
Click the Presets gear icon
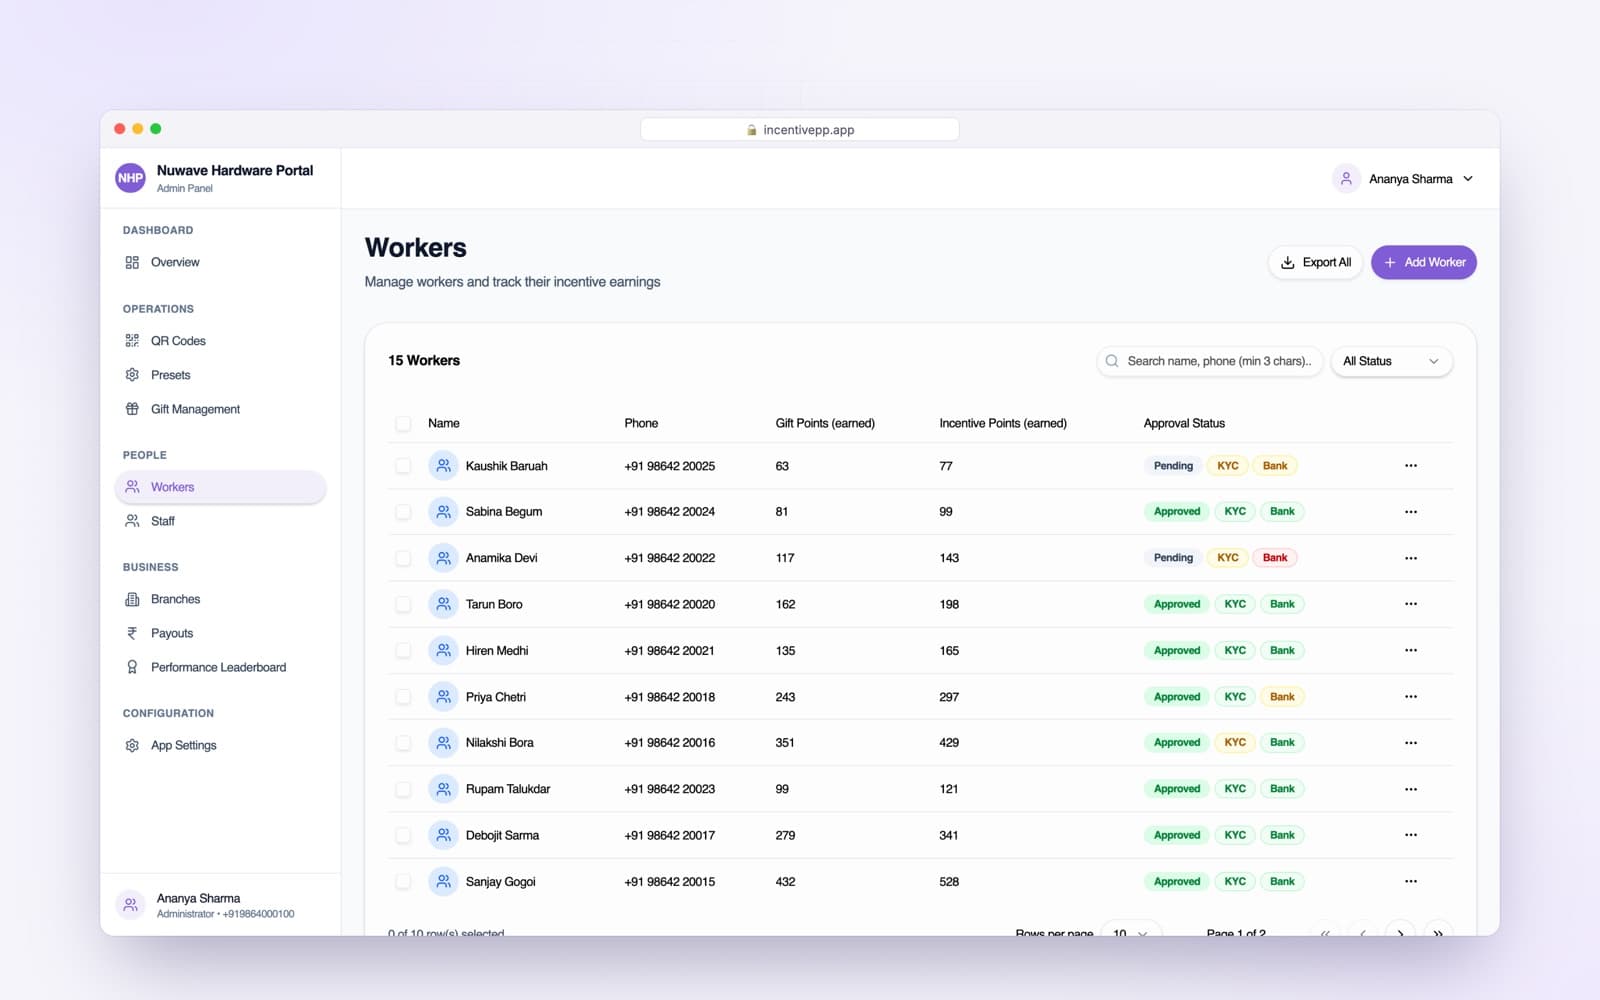[x=132, y=375]
